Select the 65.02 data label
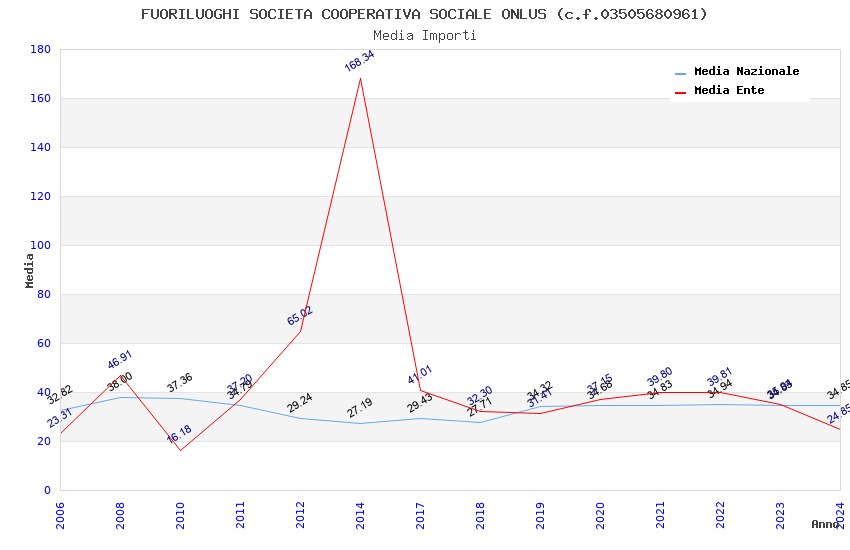Screen dimensions: 850x550 coord(300,315)
